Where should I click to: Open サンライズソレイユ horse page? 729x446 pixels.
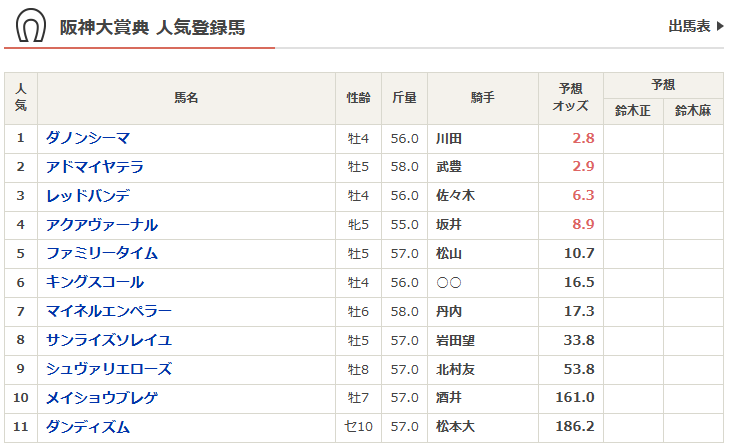(x=109, y=341)
